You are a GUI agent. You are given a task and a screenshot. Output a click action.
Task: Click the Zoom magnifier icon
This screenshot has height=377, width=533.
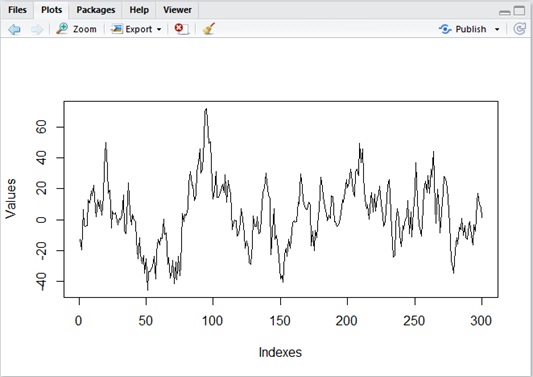click(x=62, y=29)
